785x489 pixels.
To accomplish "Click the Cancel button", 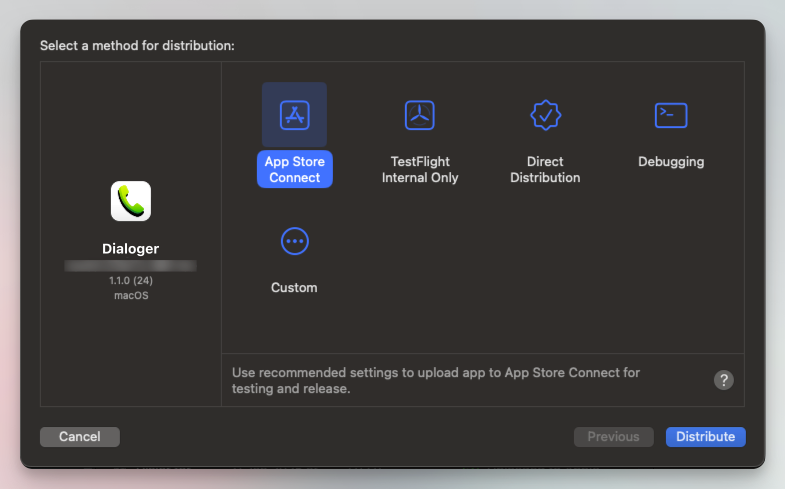I will tap(80, 436).
